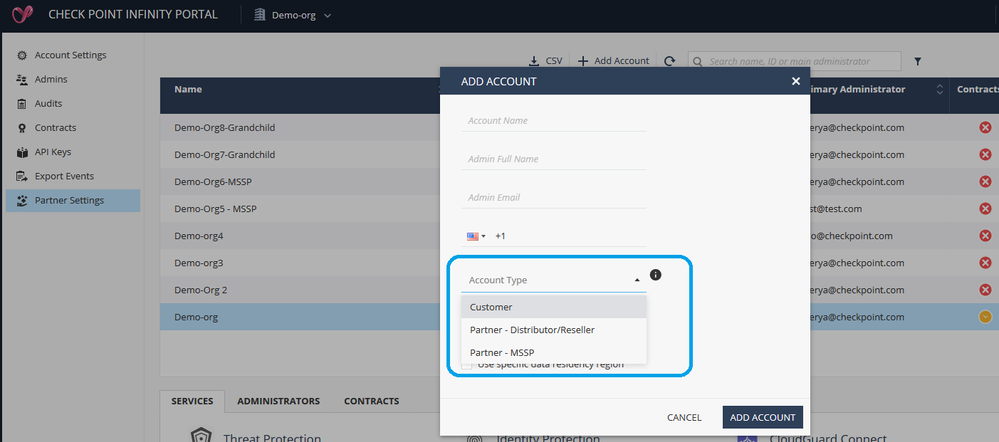Open Account Settings in the sidebar

(70, 55)
